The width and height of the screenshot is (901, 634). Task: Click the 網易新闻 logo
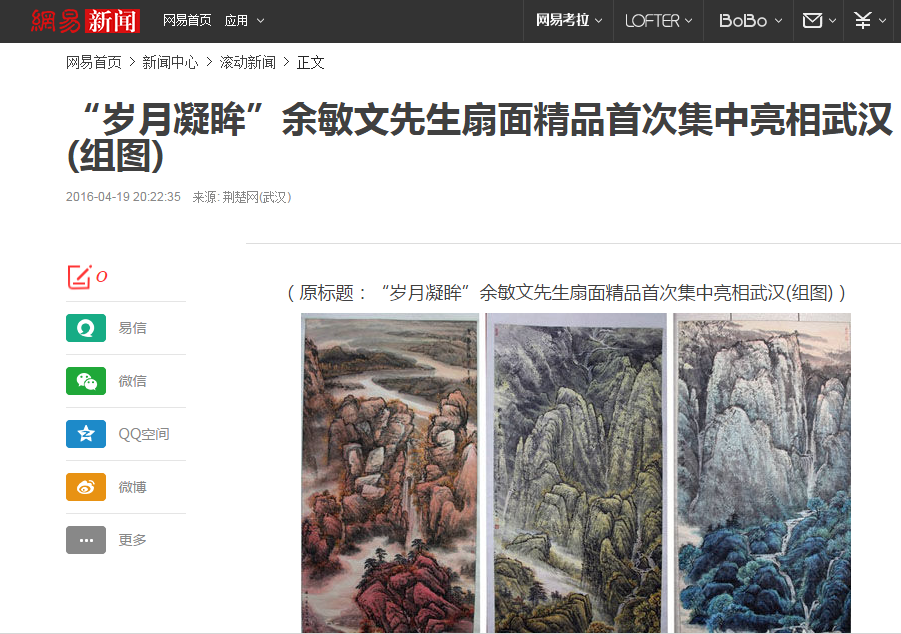(x=85, y=21)
